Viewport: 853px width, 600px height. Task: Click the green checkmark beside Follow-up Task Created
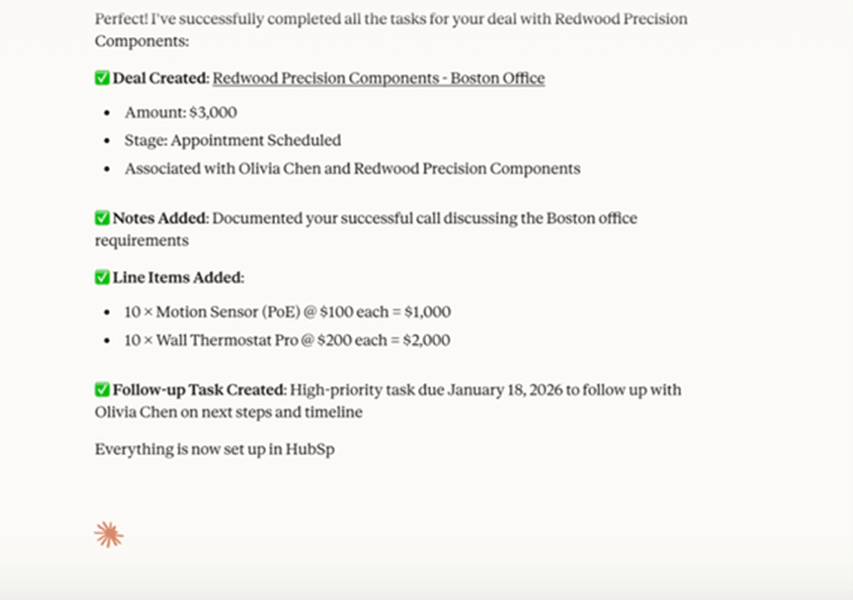(x=102, y=389)
